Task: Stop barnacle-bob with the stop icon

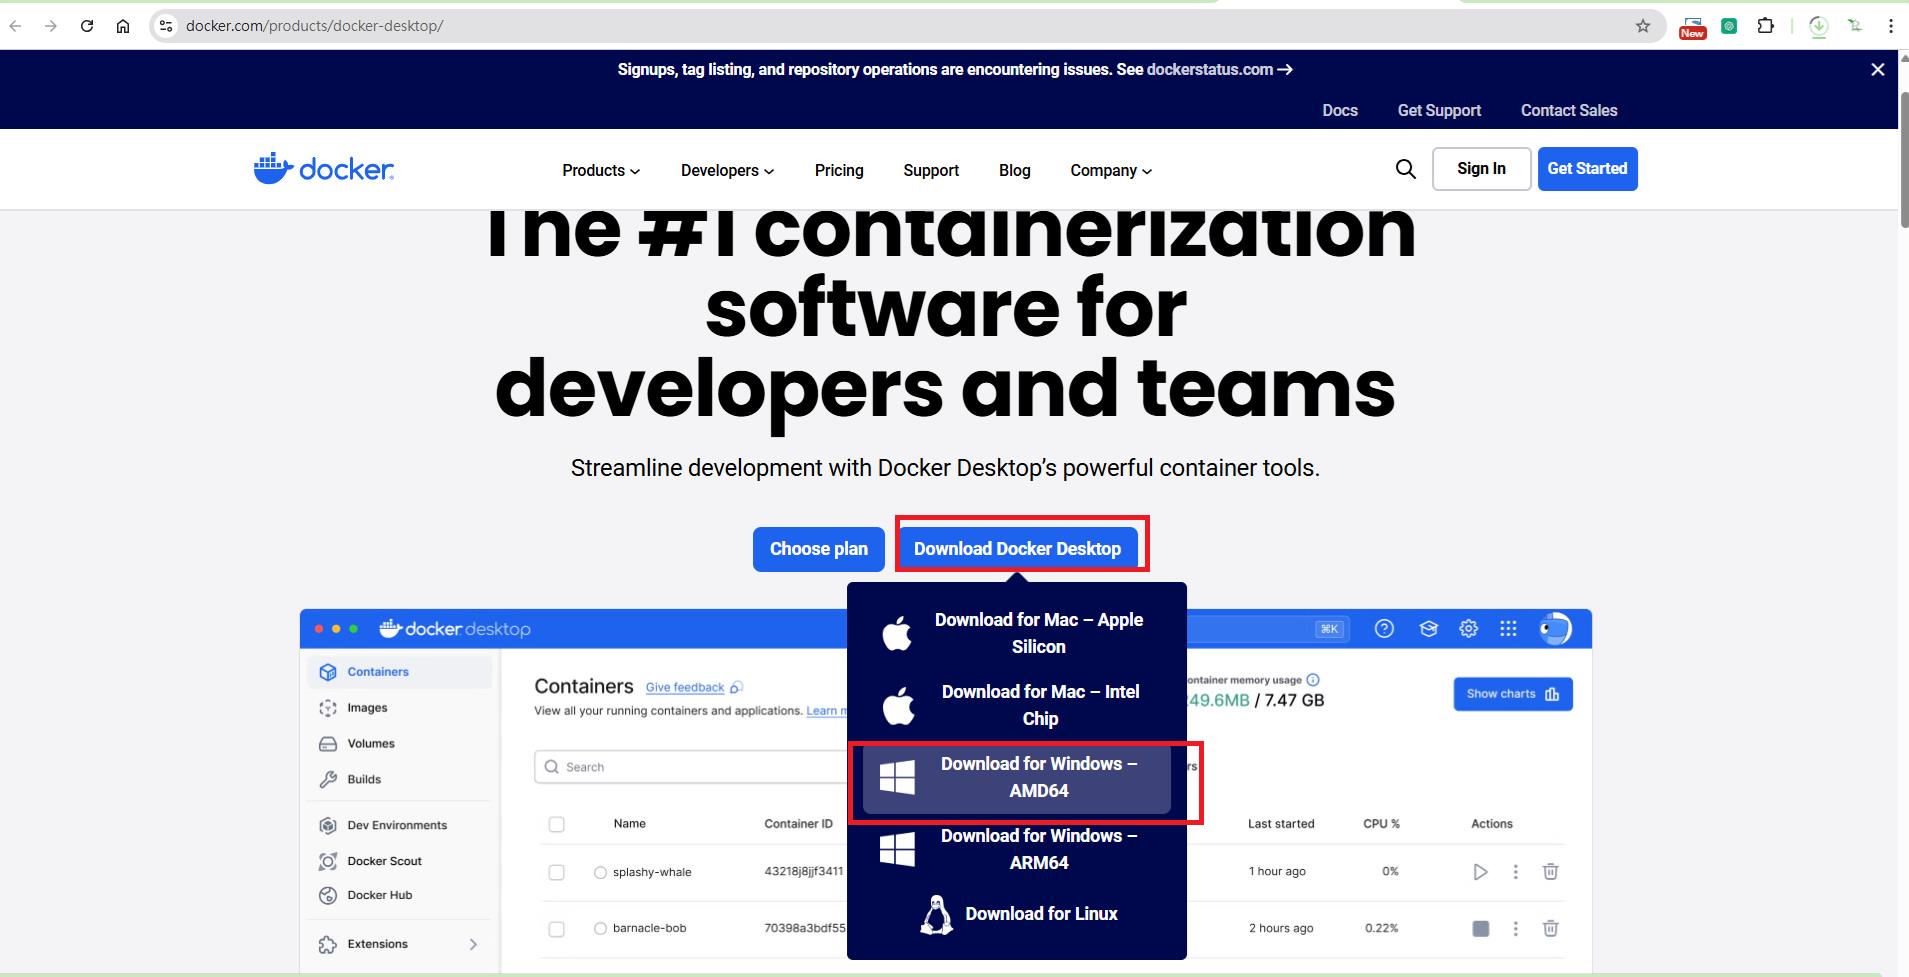Action: (x=1481, y=929)
